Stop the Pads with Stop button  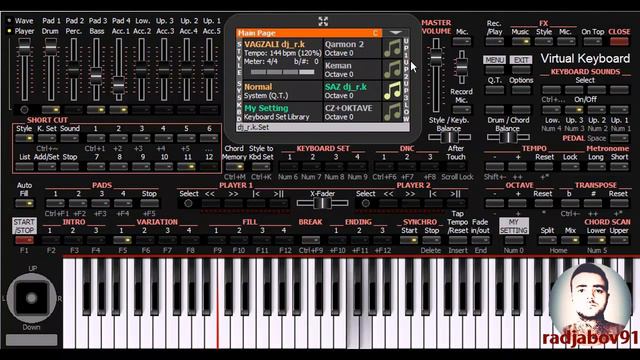tap(149, 203)
